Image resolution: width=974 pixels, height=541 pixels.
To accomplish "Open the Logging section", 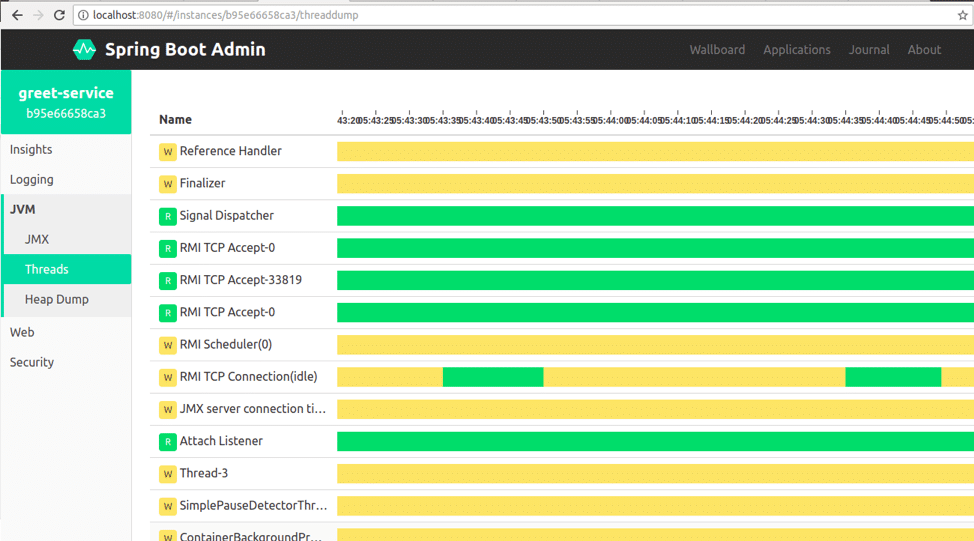I will (x=32, y=180).
